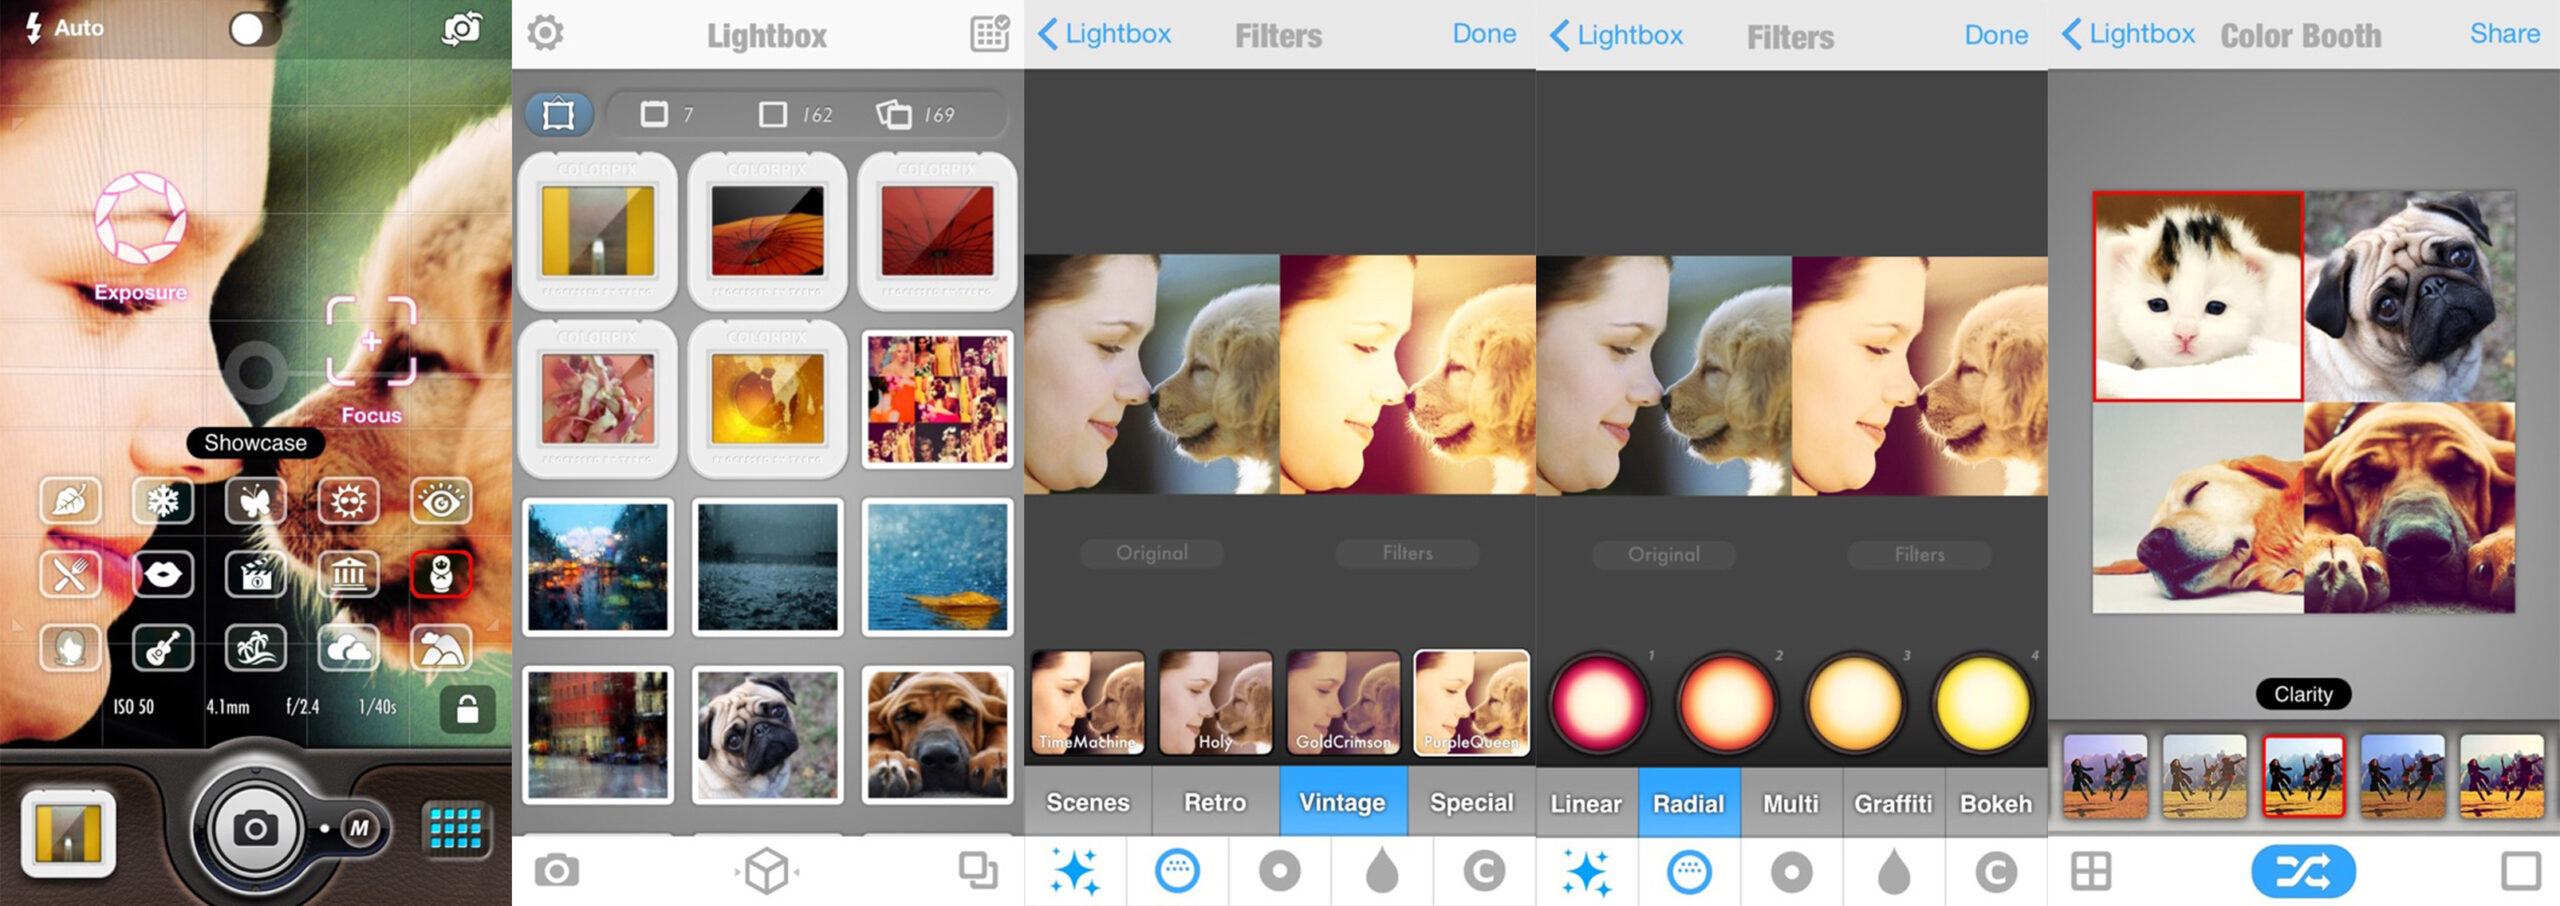Open Lightbox settings gear

(545, 33)
